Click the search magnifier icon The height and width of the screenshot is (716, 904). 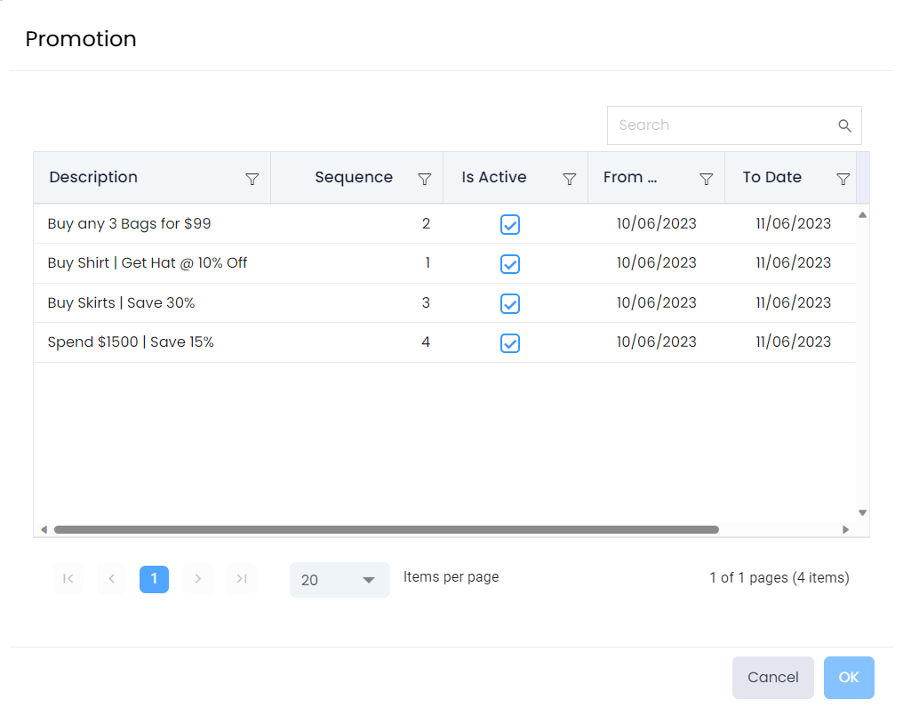(x=844, y=126)
